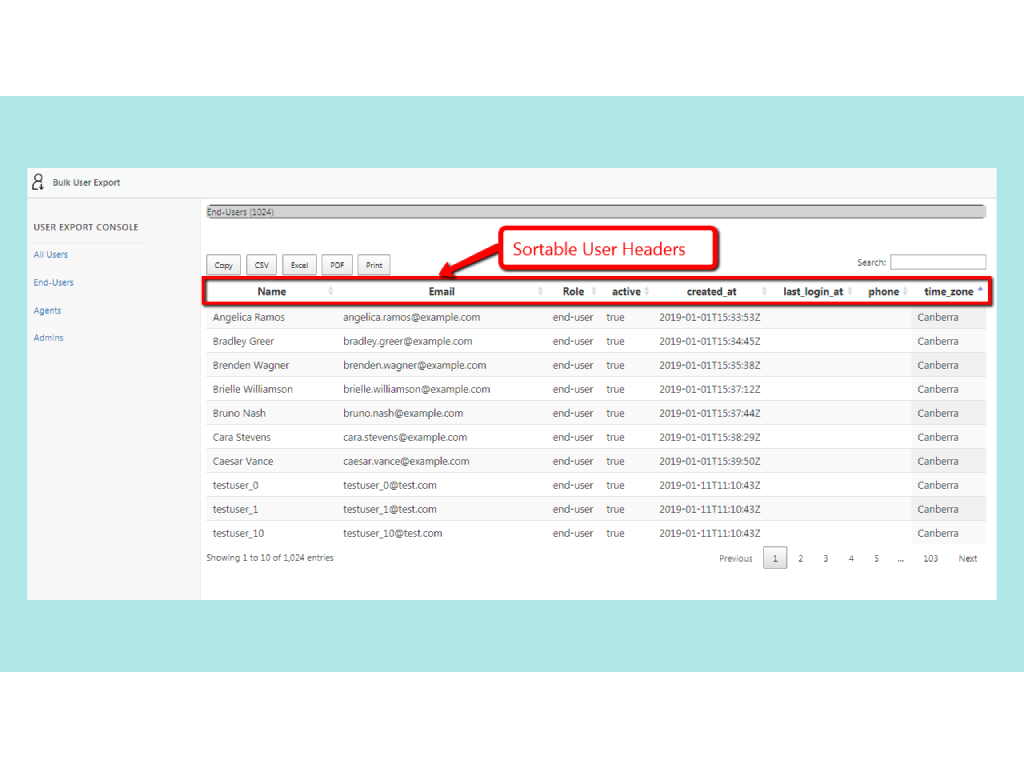Image resolution: width=1024 pixels, height=768 pixels.
Task: Sort the table by Name column
Action: [x=271, y=292]
